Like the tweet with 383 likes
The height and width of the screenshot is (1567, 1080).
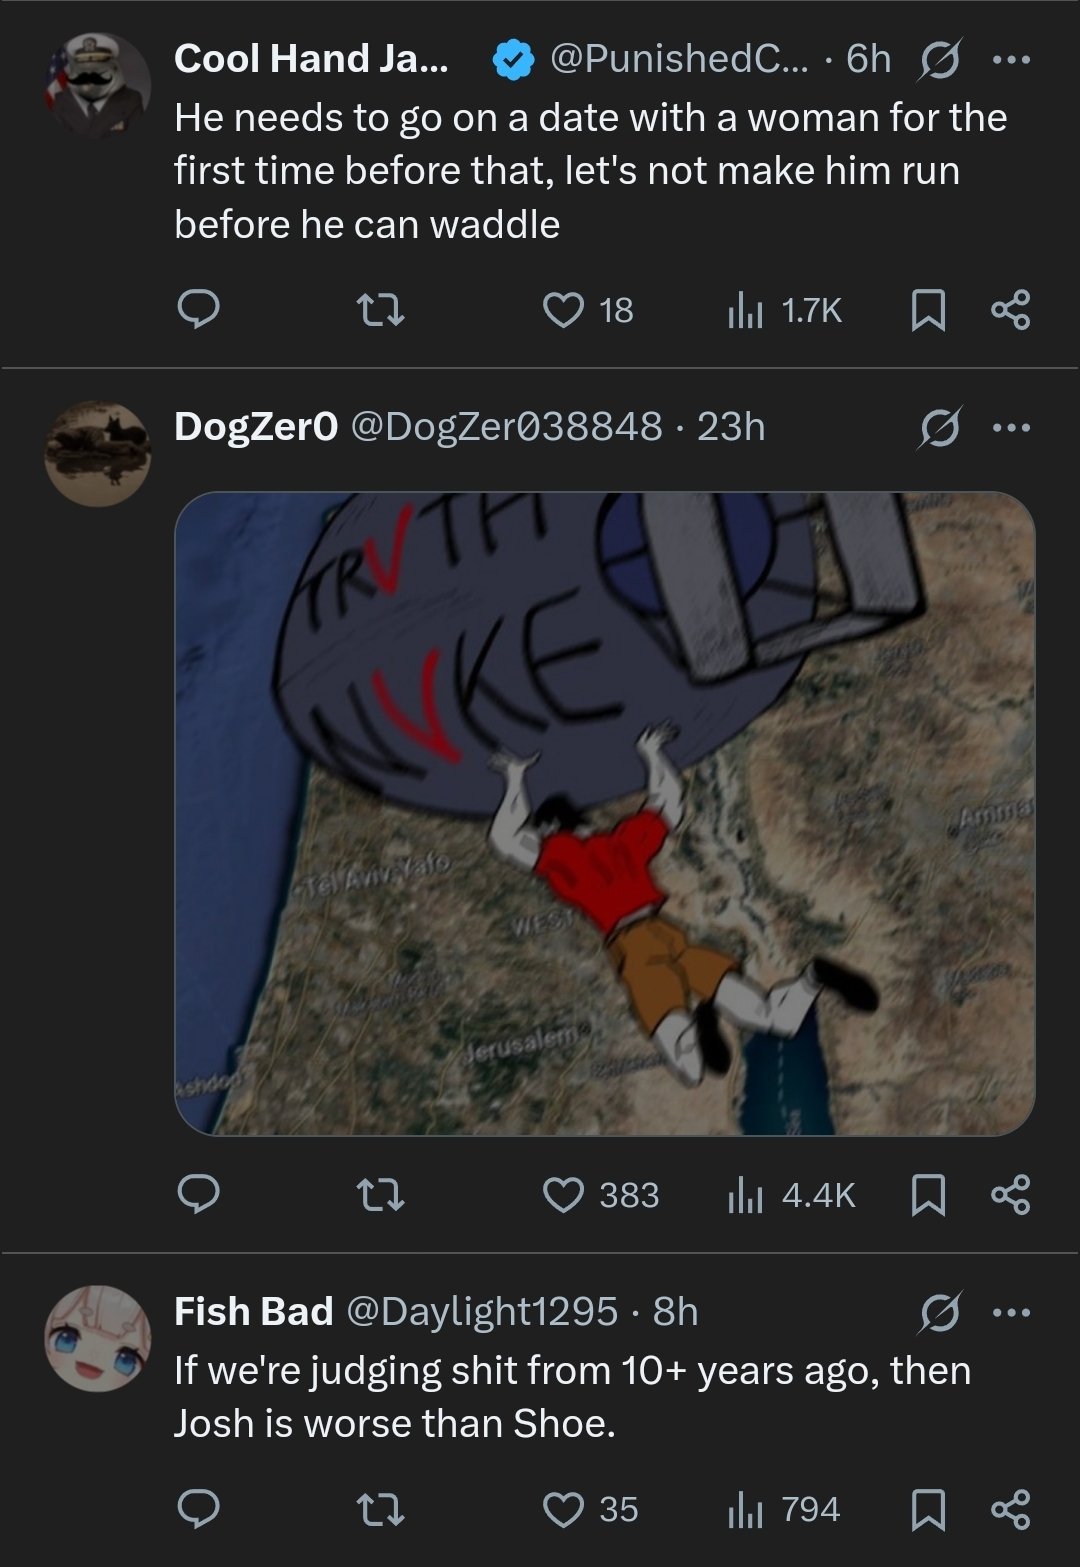coord(564,1194)
